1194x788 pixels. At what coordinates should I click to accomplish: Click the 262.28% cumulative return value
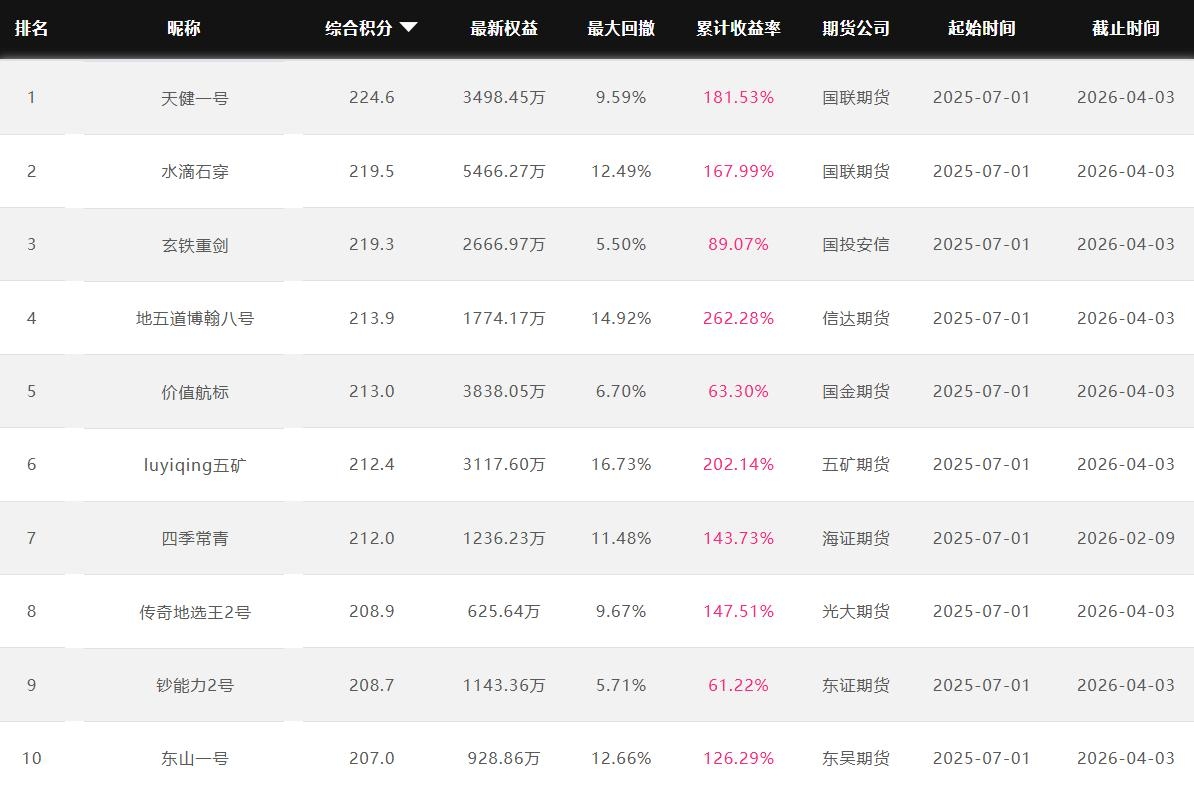pyautogui.click(x=738, y=318)
